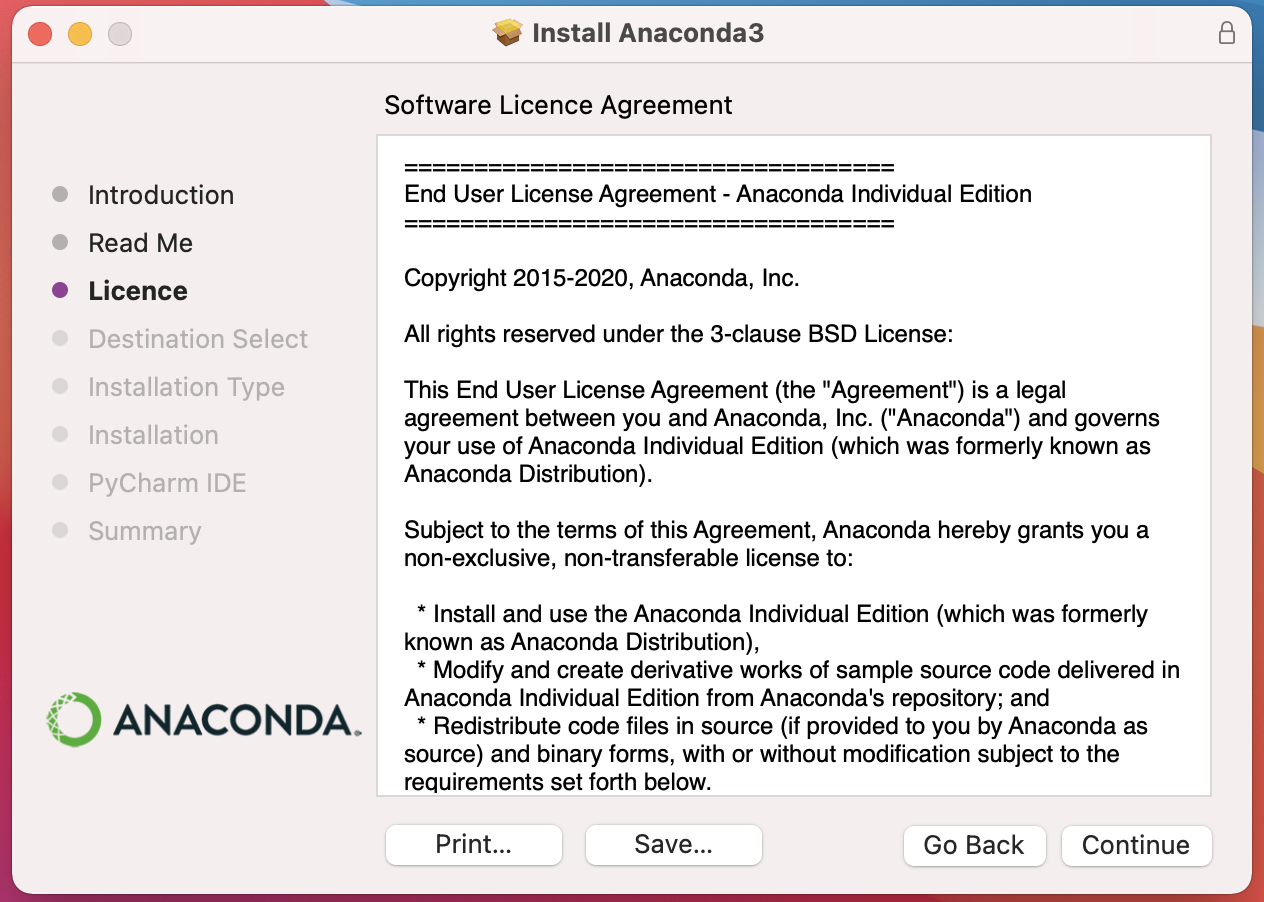Click the lock icon in the title bar

pyautogui.click(x=1226, y=32)
